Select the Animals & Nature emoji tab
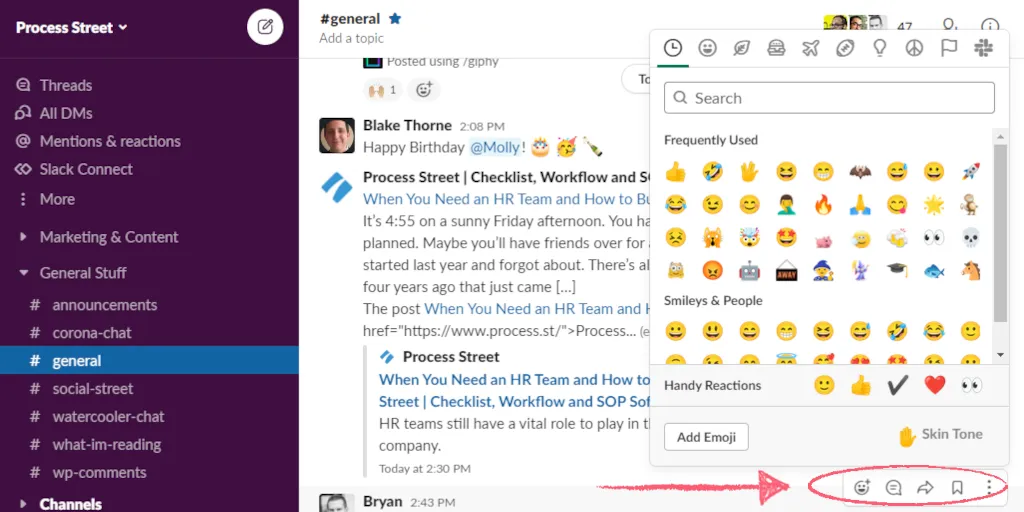Image resolution: width=1024 pixels, height=512 pixels. coord(742,48)
